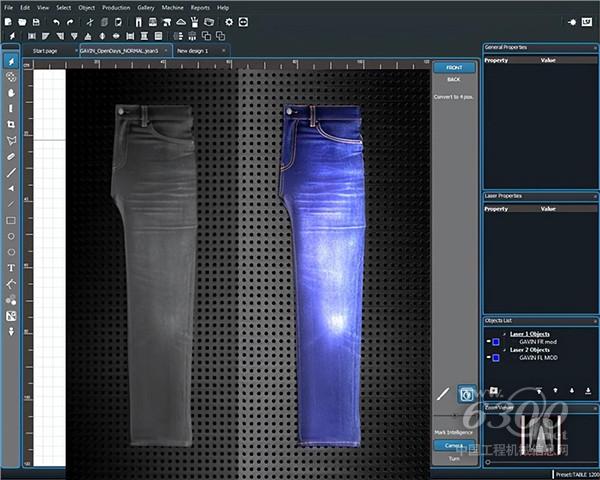Open the Production menu
The height and width of the screenshot is (480, 600).
point(115,7)
